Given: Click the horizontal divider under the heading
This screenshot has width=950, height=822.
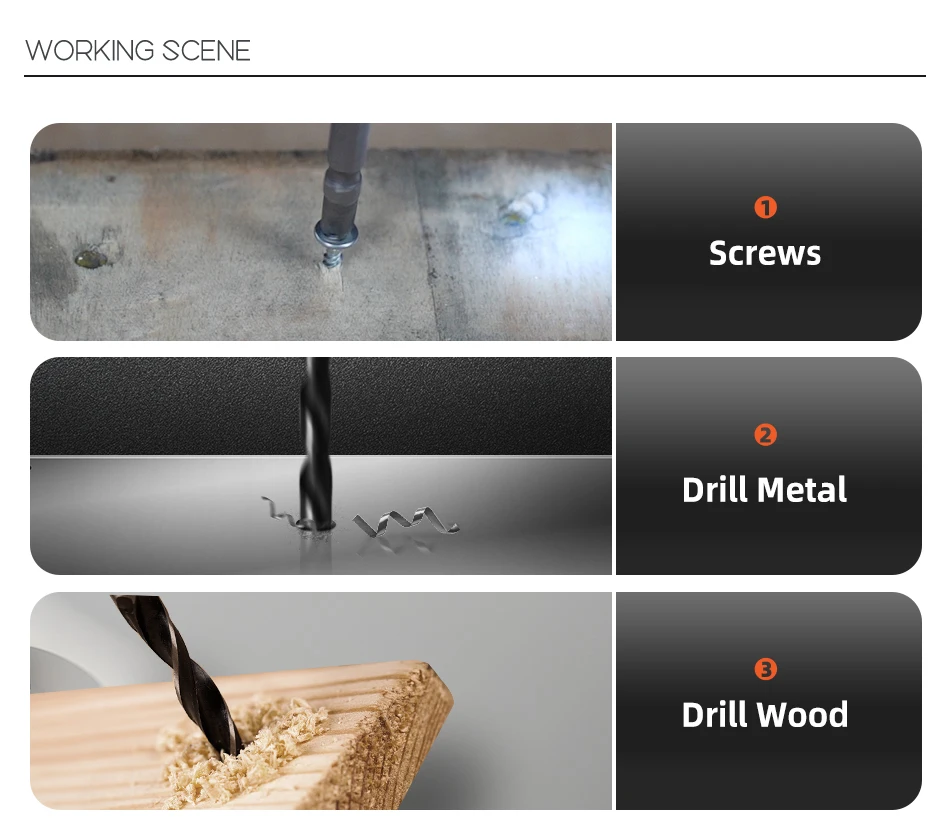Looking at the screenshot, I should [x=475, y=76].
